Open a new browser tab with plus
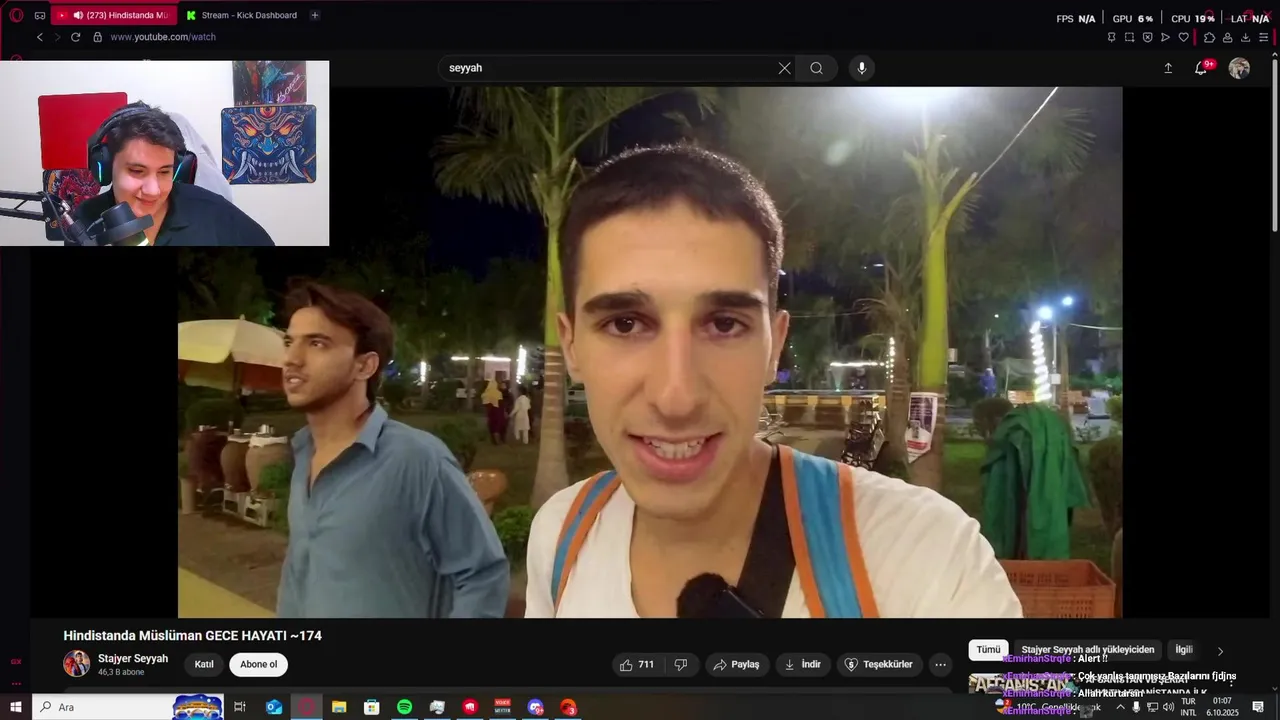Screen dimensions: 1280x720 315,15
